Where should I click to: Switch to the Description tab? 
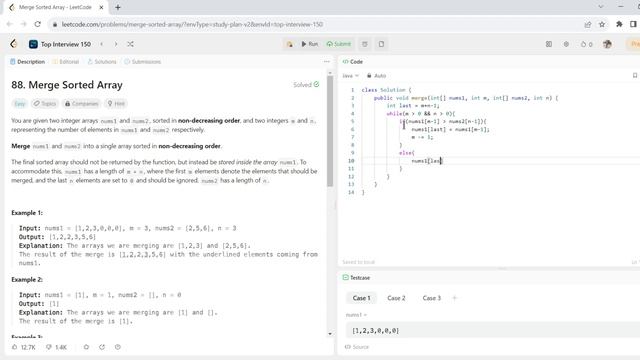click(x=27, y=62)
